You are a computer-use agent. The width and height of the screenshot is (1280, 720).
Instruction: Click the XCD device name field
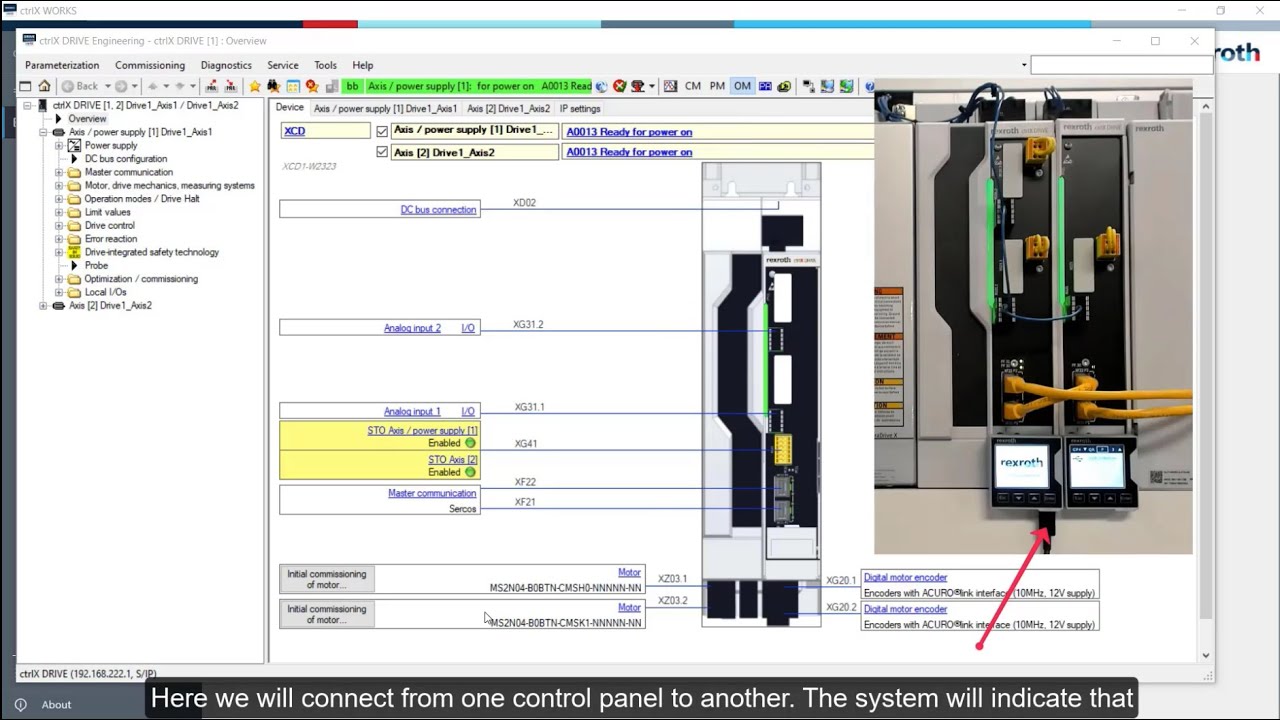tap(325, 131)
